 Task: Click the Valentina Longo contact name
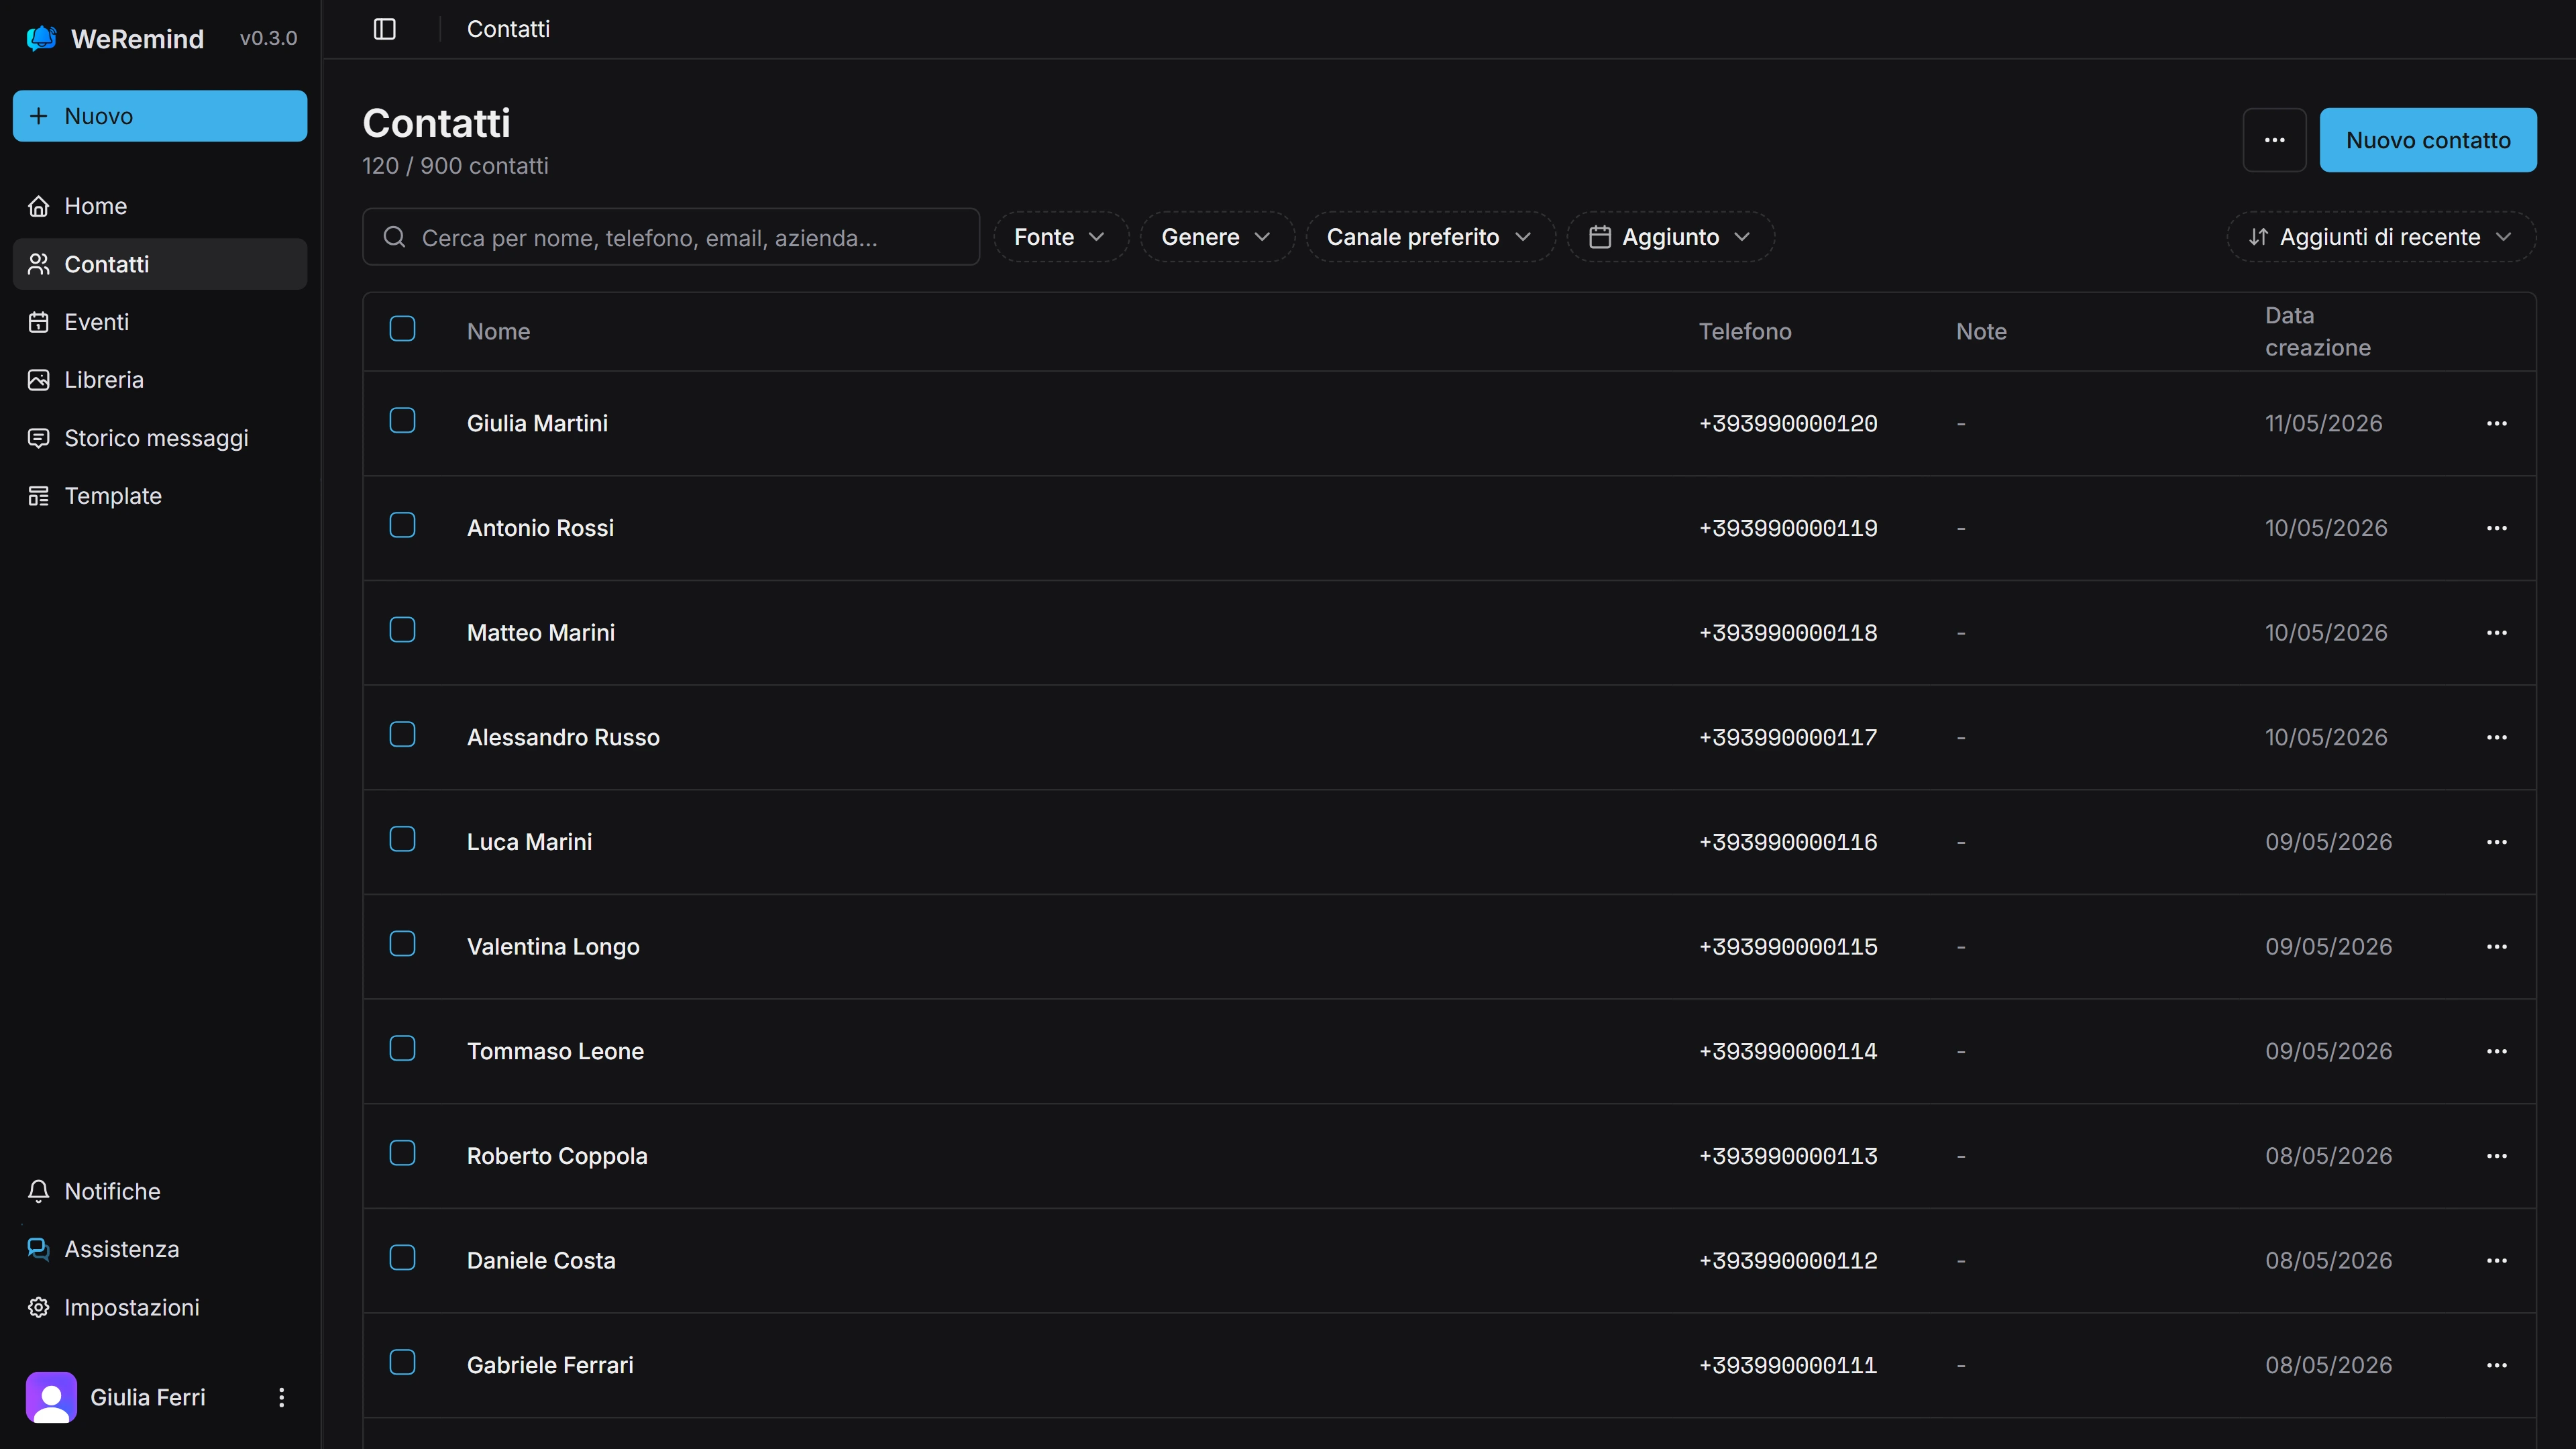tap(553, 947)
